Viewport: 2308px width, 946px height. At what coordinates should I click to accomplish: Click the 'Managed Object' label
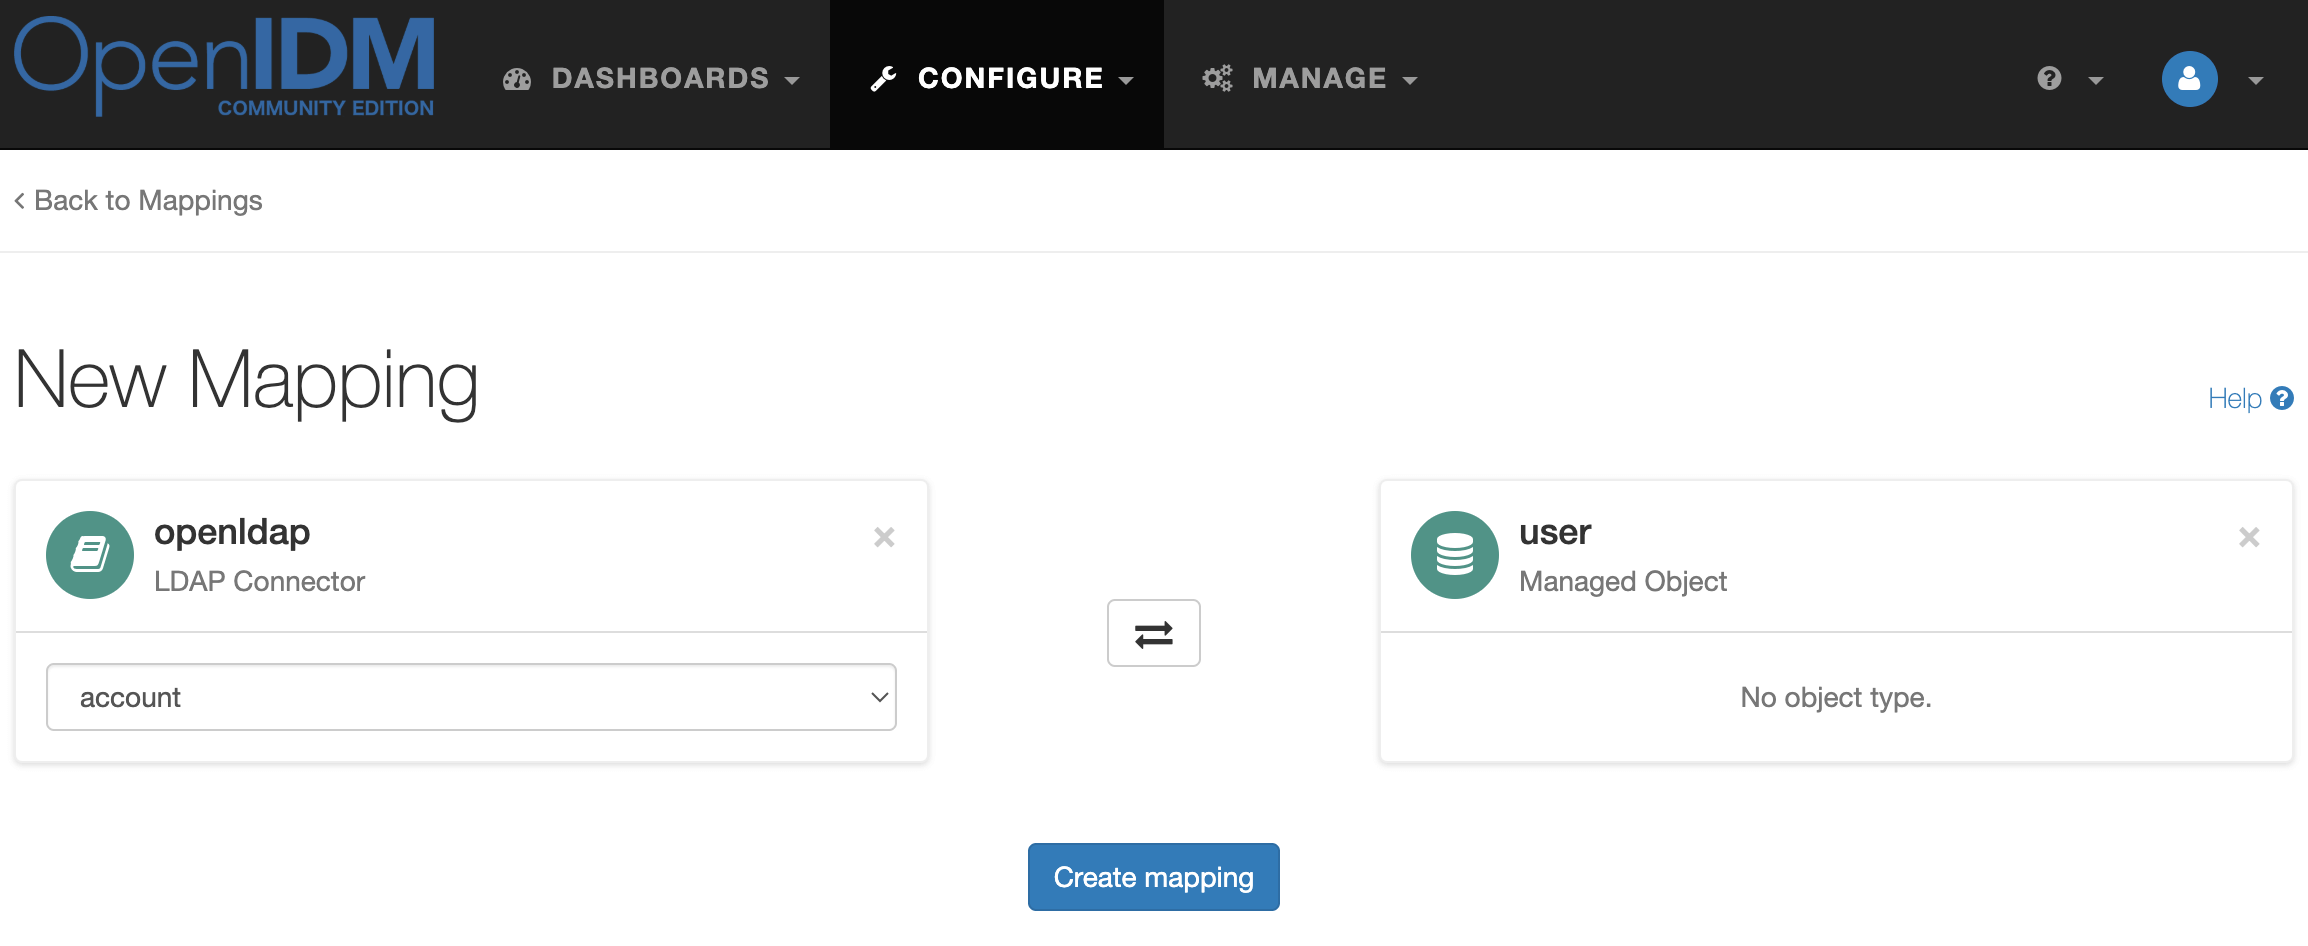click(1623, 581)
